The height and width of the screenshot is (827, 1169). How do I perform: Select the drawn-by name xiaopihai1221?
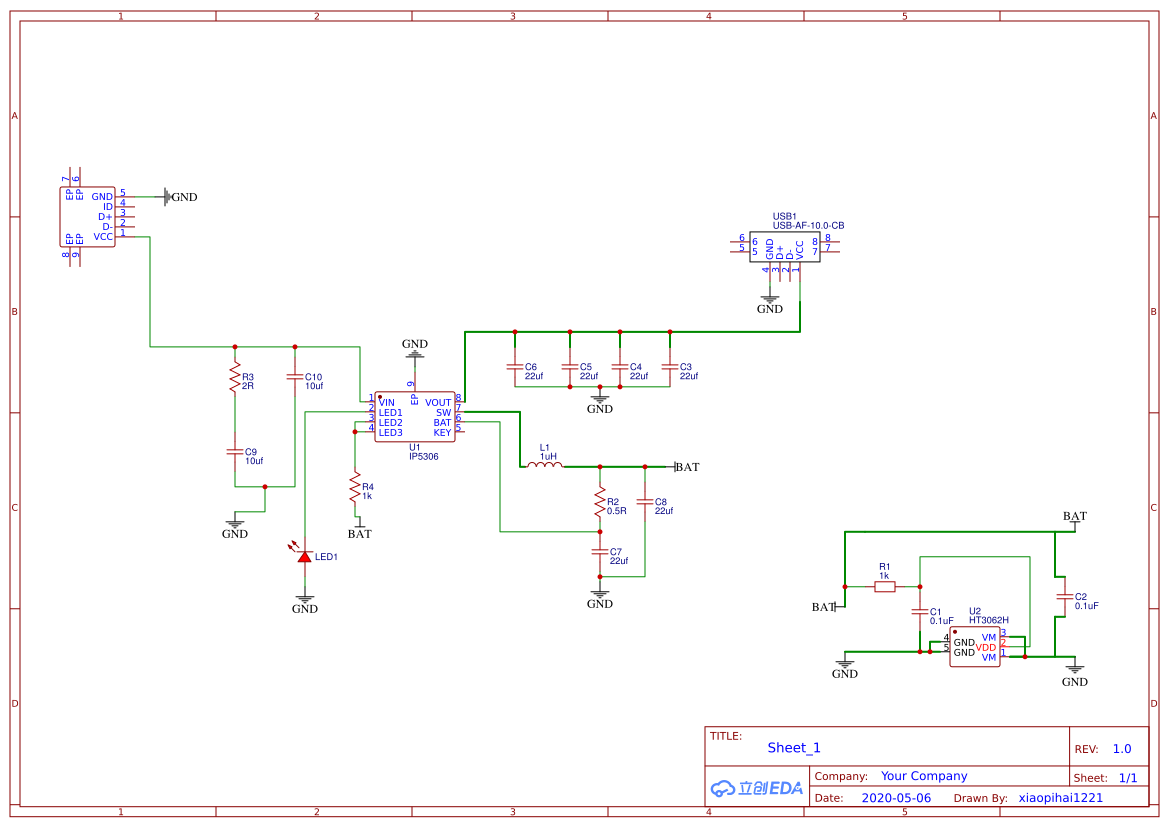coord(1061,798)
